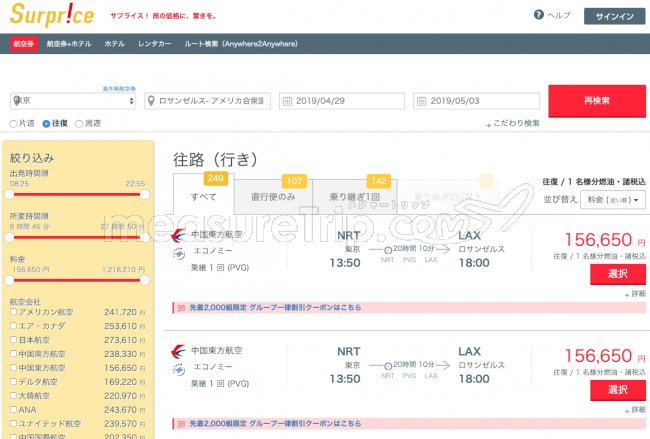Click the 再検索 search again button
Image resolution: width=650 pixels, height=439 pixels.
[597, 101]
